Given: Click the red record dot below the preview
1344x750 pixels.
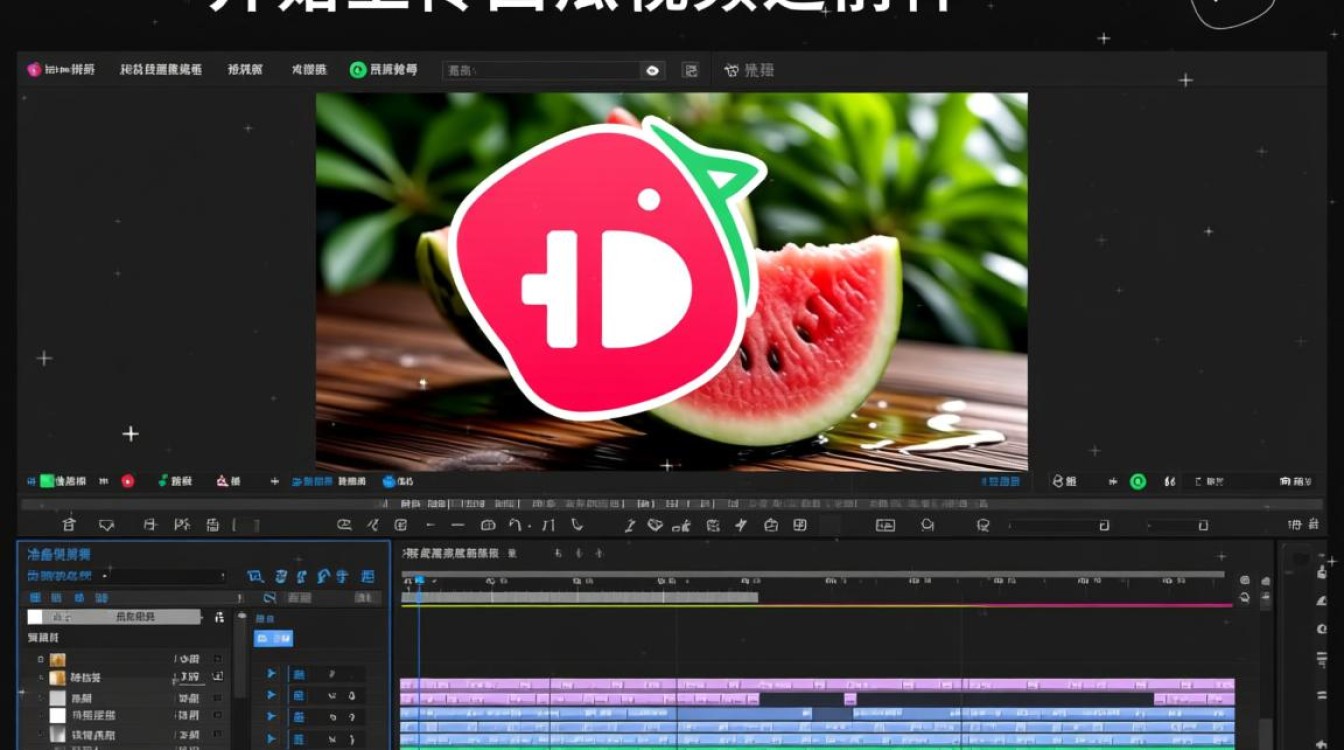Looking at the screenshot, I should click(x=128, y=481).
